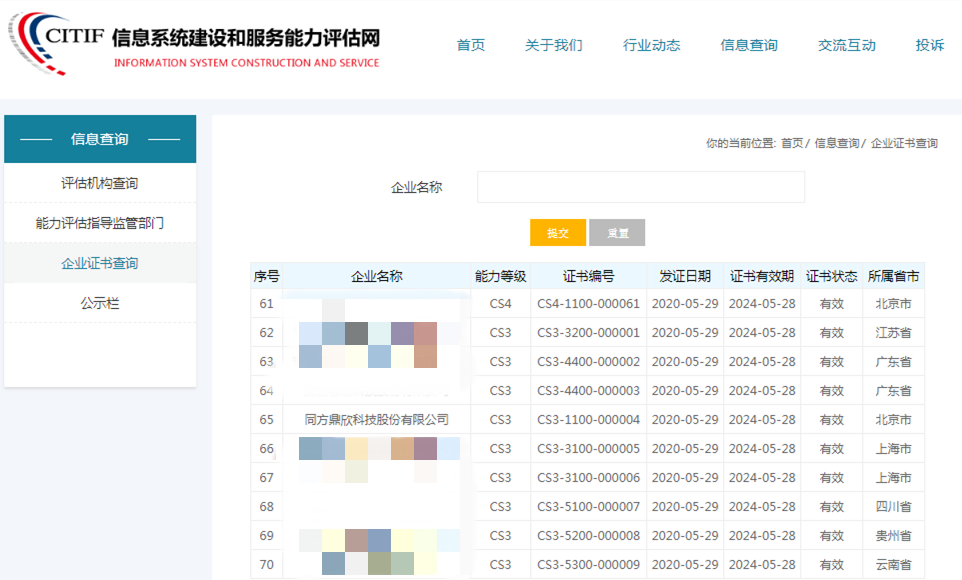Open 公示栏 from the sidebar
The width and height of the screenshot is (962, 580).
coord(100,304)
